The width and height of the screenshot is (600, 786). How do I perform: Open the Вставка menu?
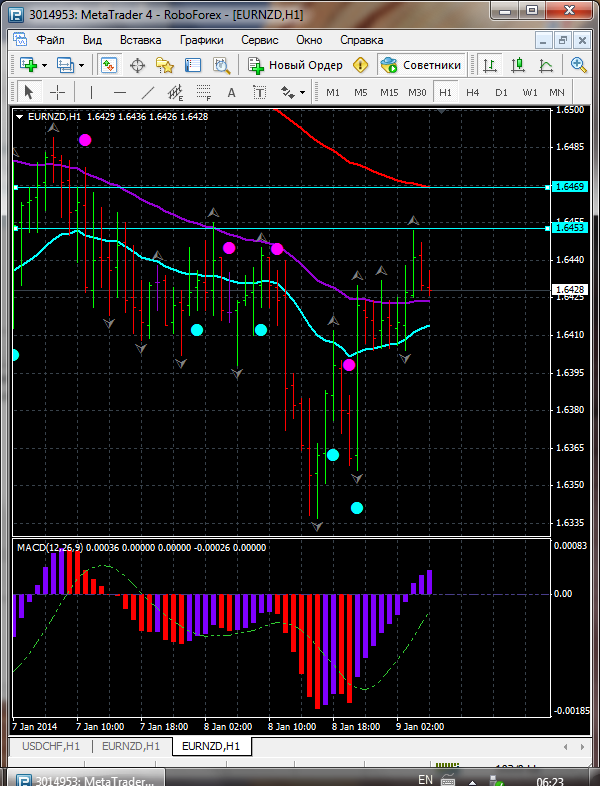tap(140, 40)
